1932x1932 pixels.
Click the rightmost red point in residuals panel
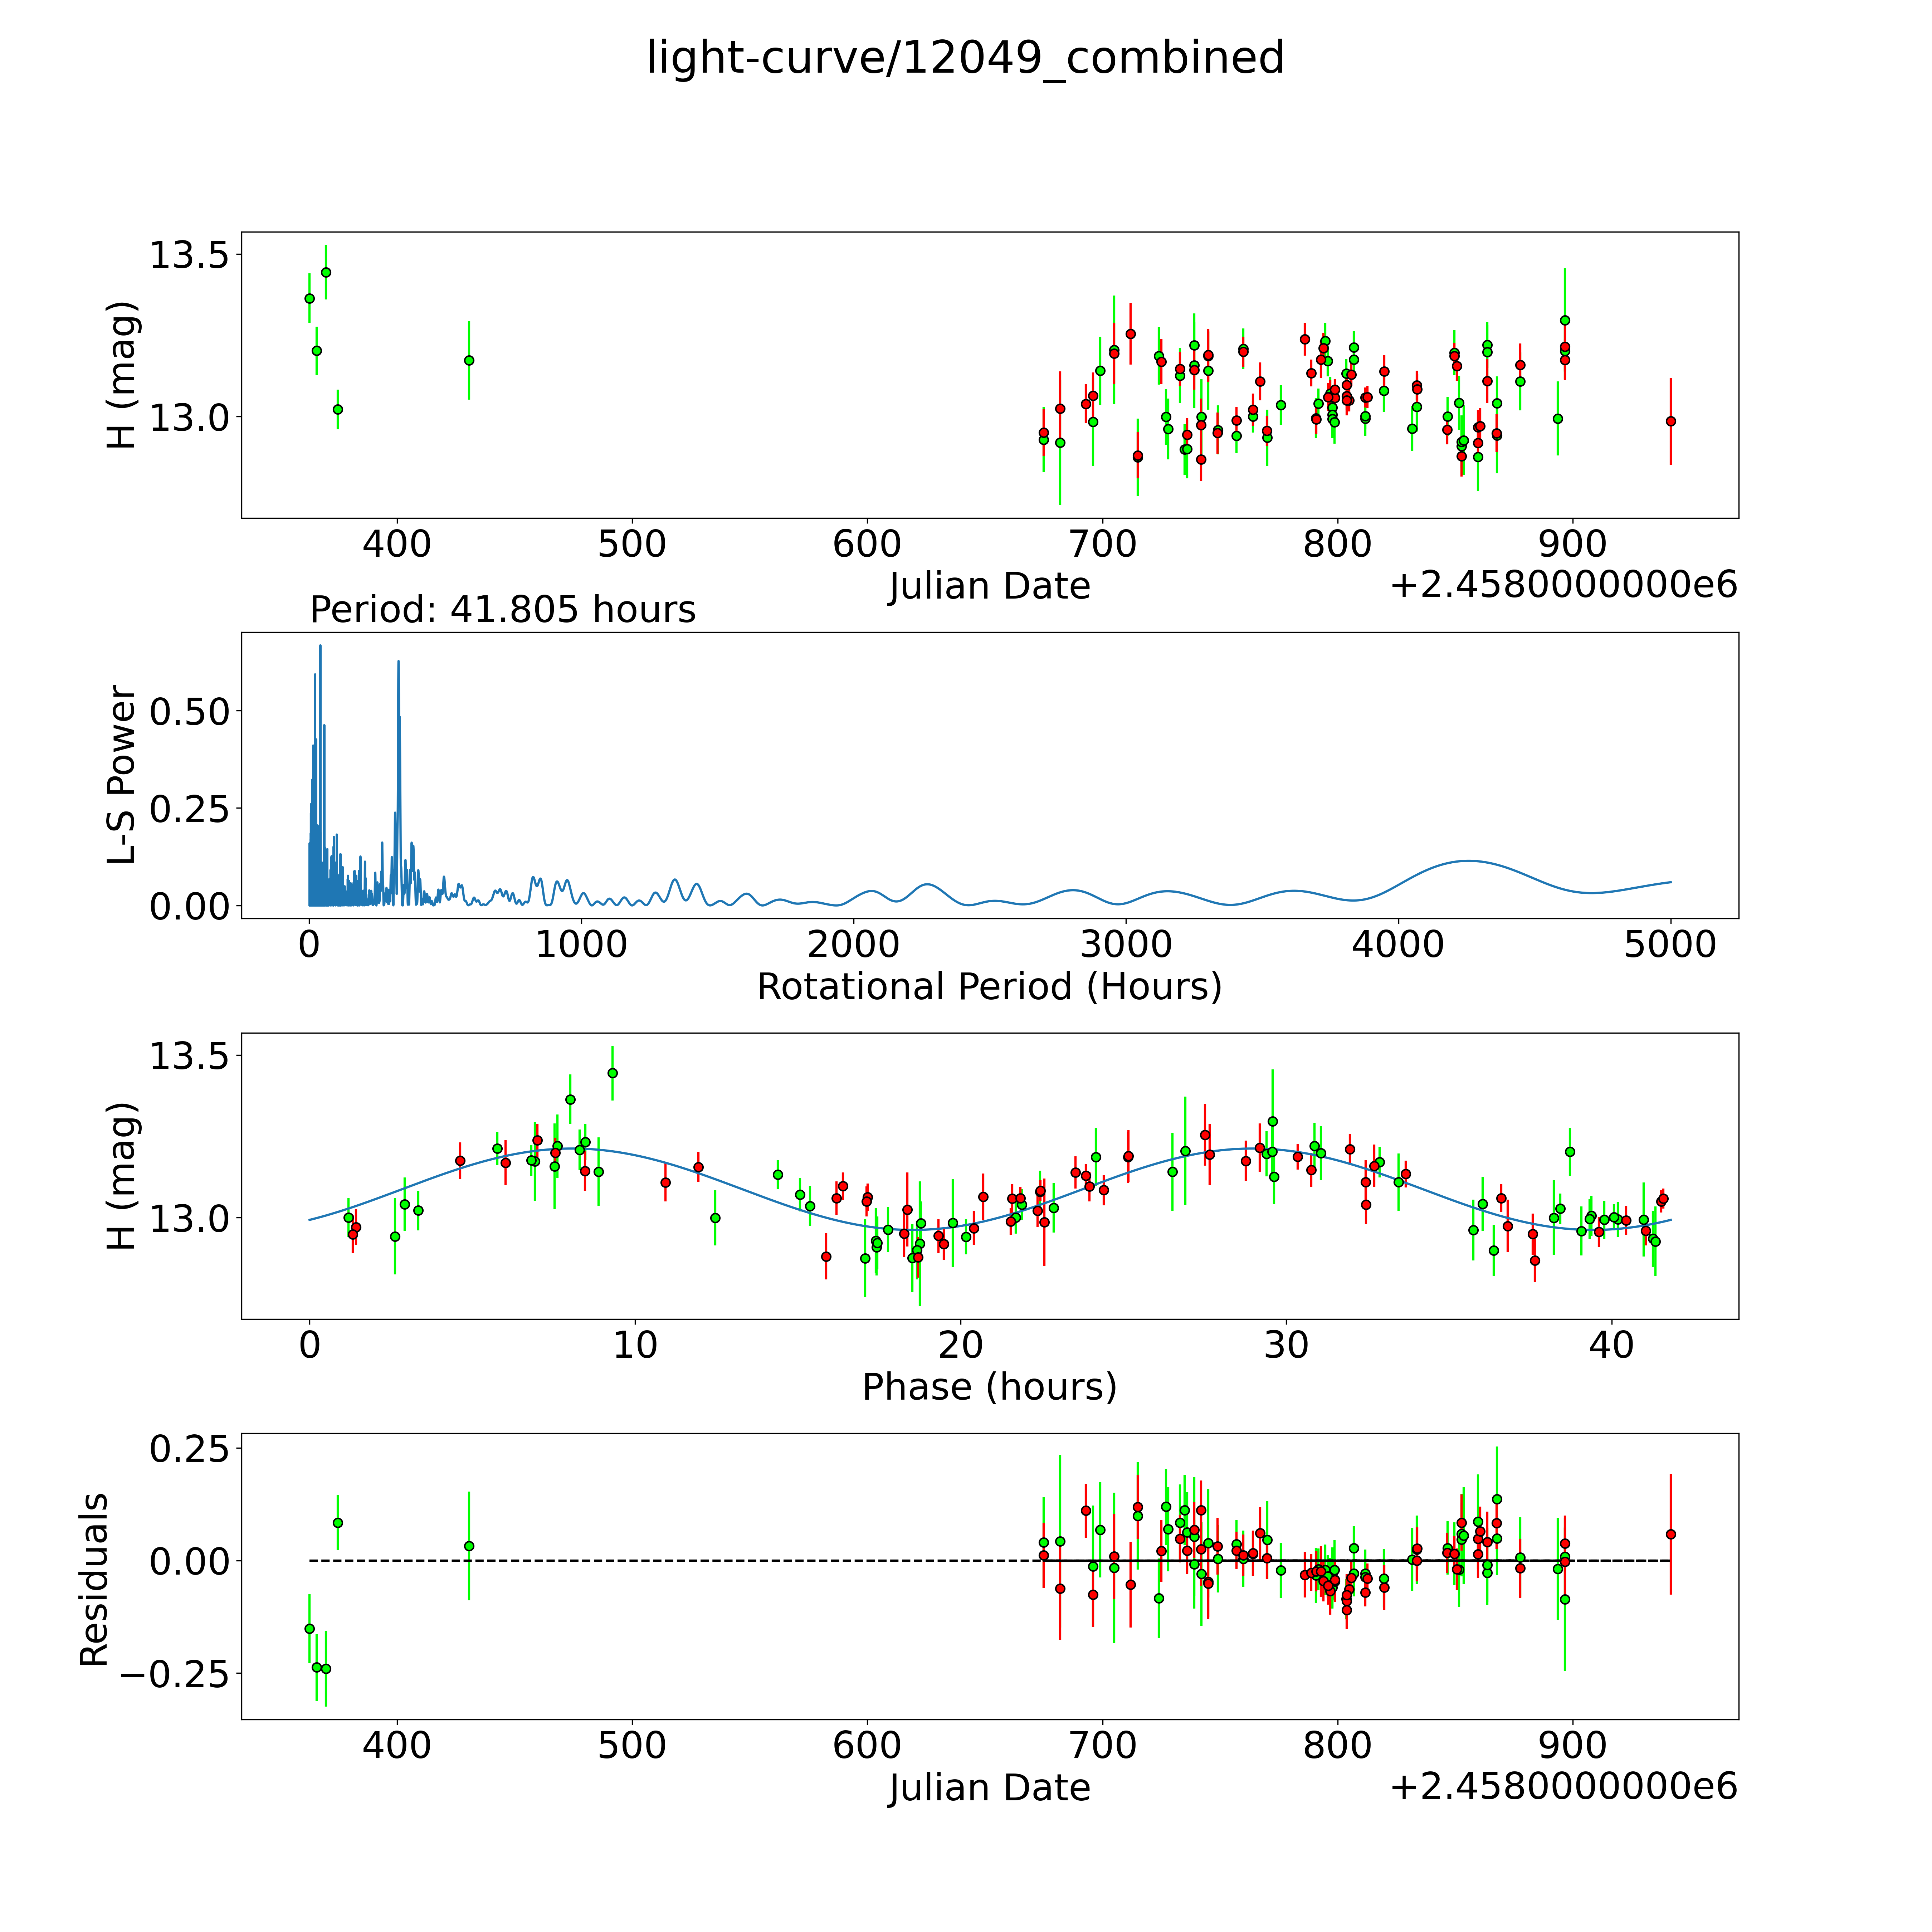click(x=1670, y=1534)
